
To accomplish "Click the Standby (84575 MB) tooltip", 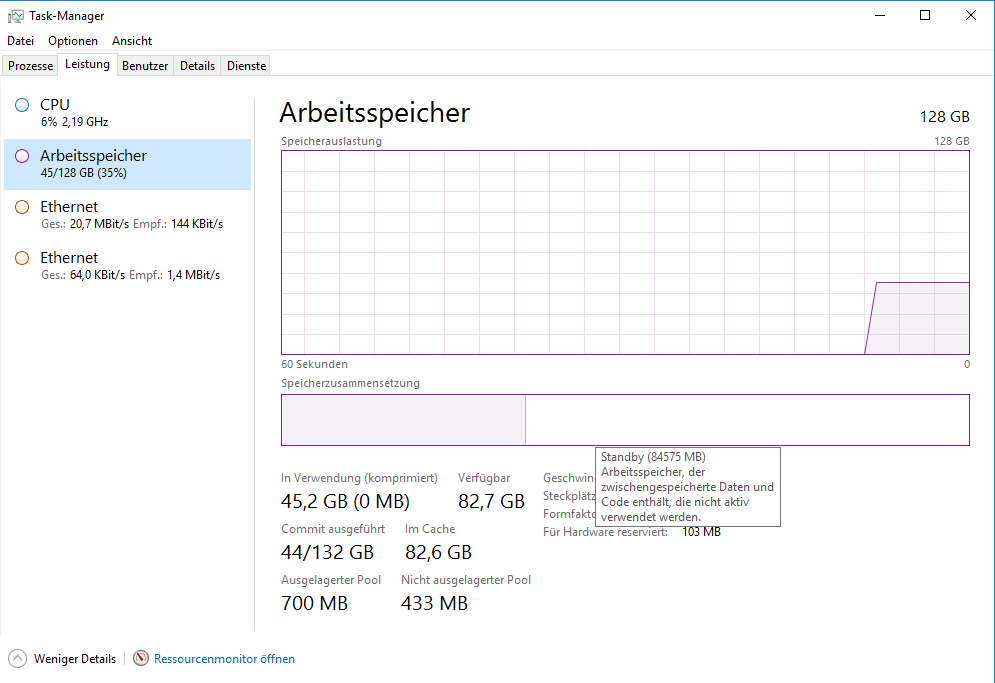I will tap(688, 487).
